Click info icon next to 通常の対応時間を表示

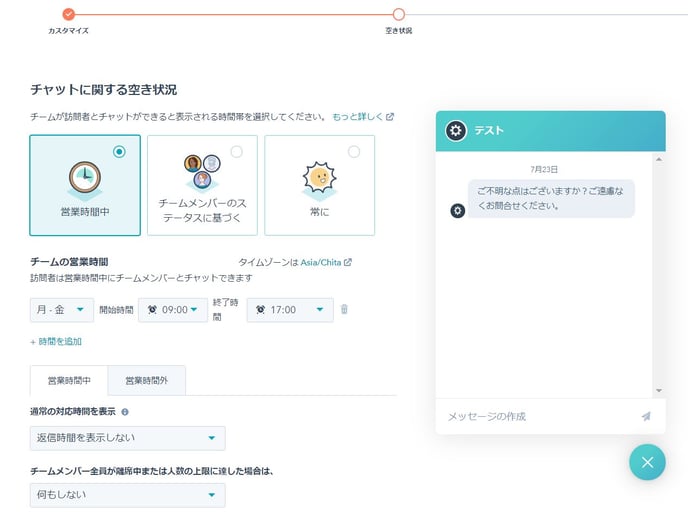click(x=125, y=412)
